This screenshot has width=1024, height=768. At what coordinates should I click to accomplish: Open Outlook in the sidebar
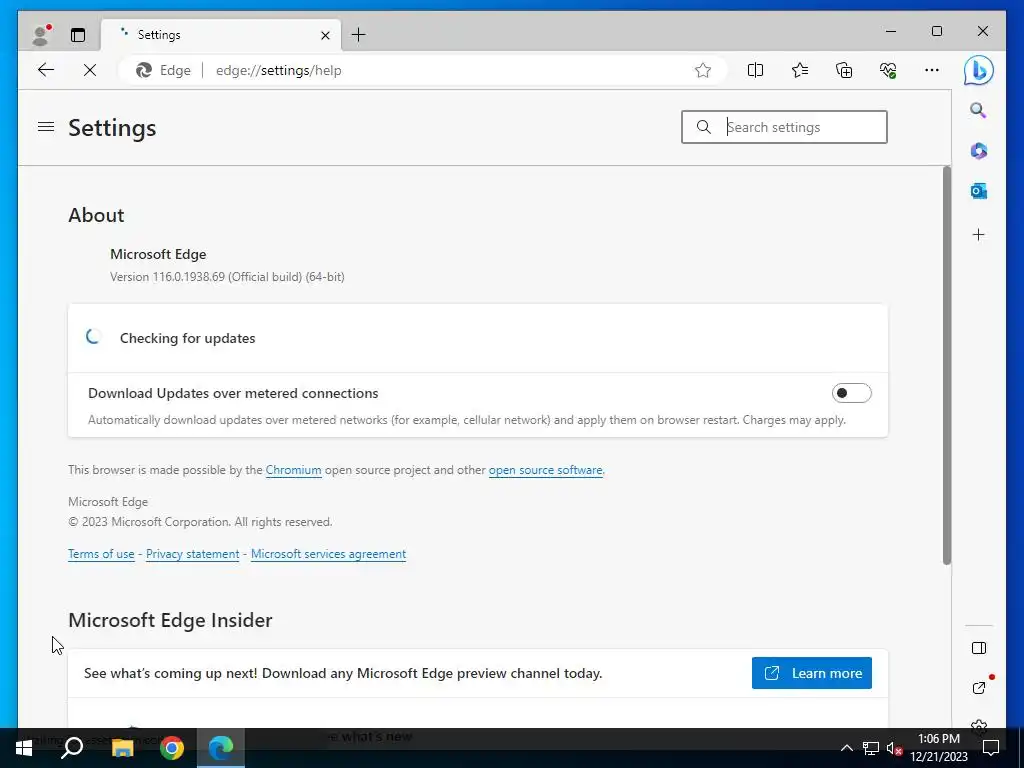tap(978, 191)
